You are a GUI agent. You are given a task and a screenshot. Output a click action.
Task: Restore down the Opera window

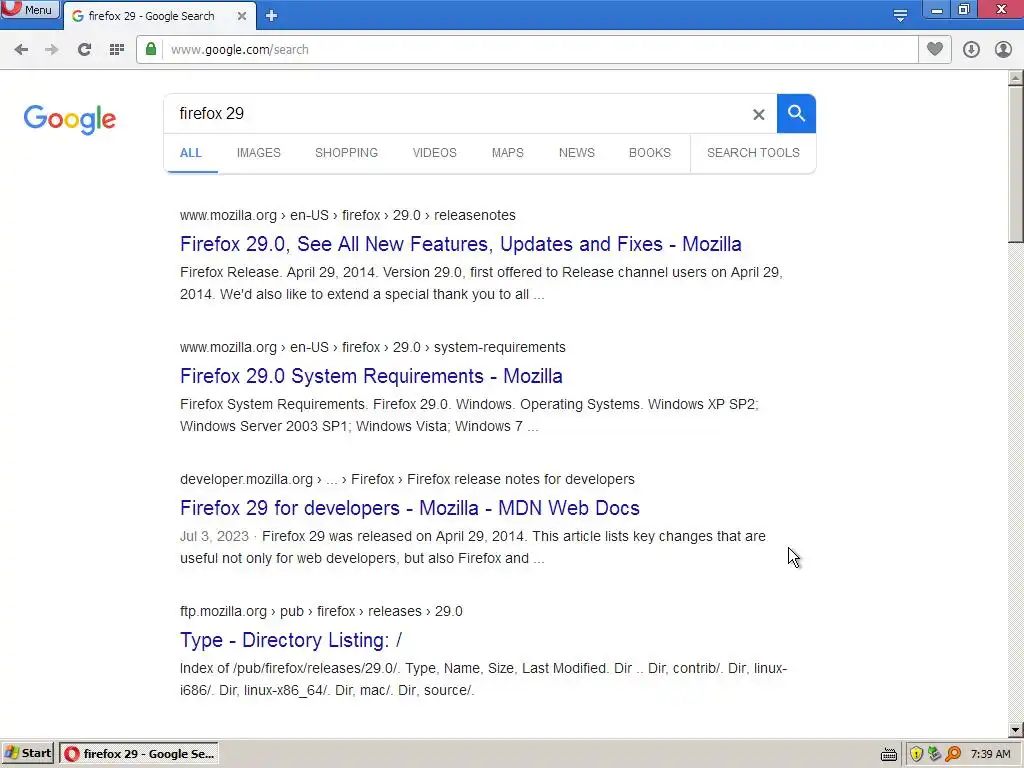click(964, 10)
